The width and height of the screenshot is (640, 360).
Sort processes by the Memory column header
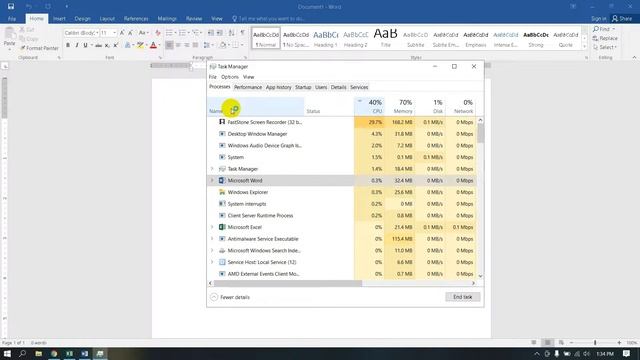[x=400, y=106]
